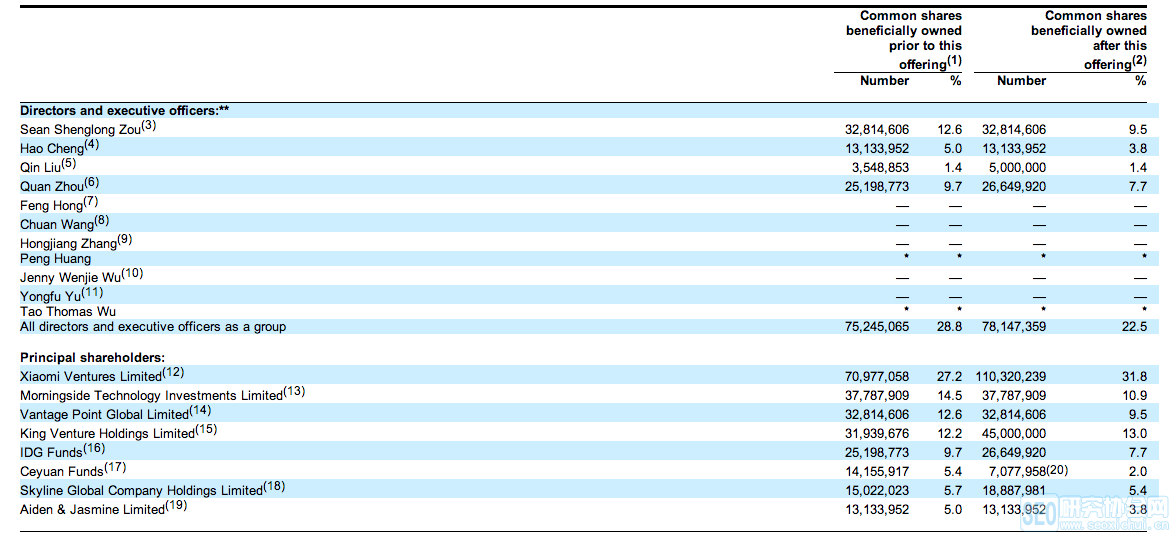Screen dimensions: 1174x540
Task: Click the 'Directors and executive officers' heading
Action: click(x=124, y=110)
